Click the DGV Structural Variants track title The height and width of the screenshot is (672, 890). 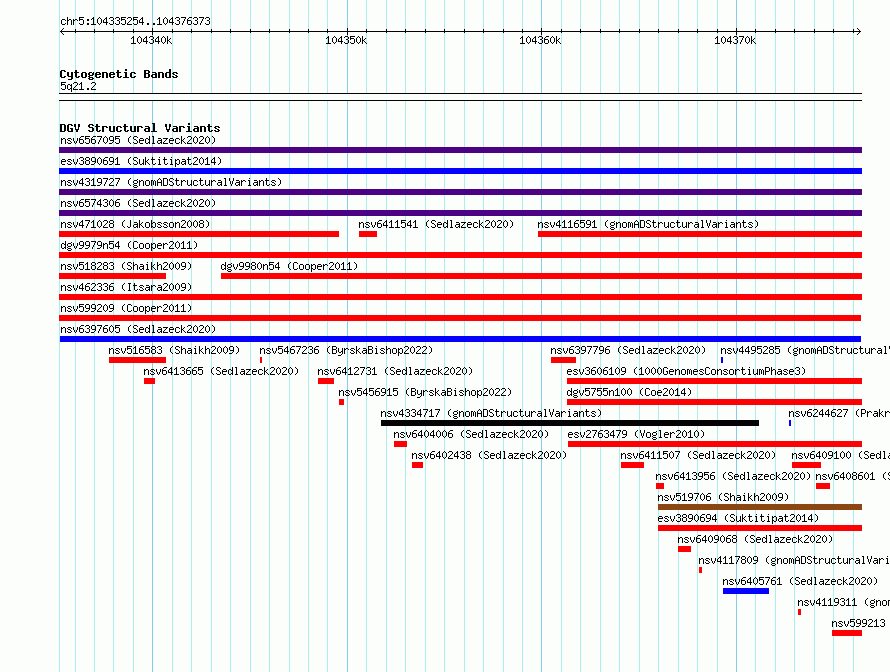pyautogui.click(x=140, y=128)
